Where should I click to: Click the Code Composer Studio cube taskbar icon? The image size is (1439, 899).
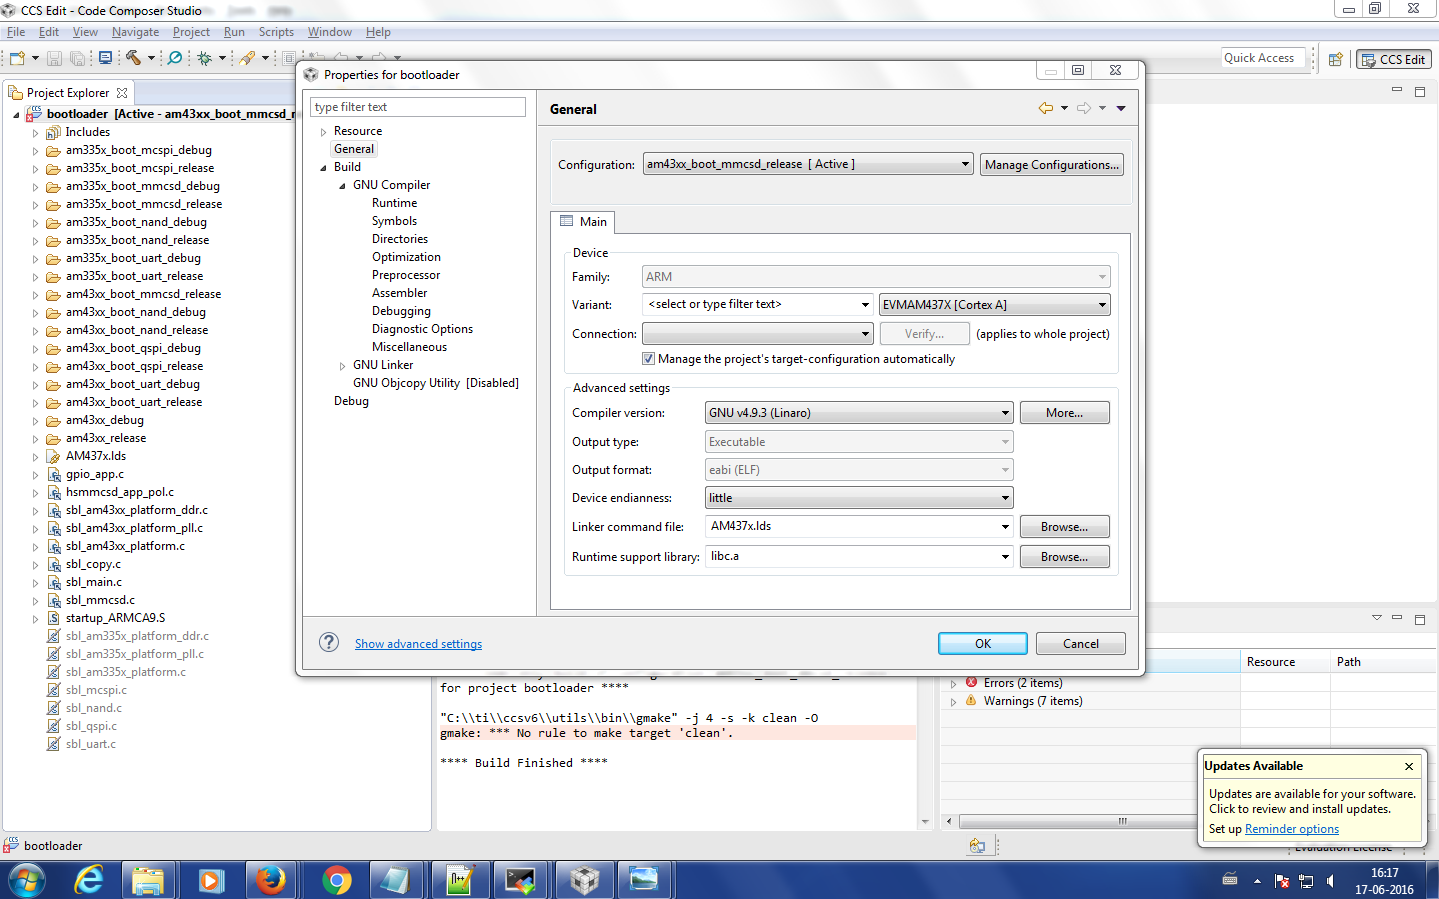click(x=584, y=880)
